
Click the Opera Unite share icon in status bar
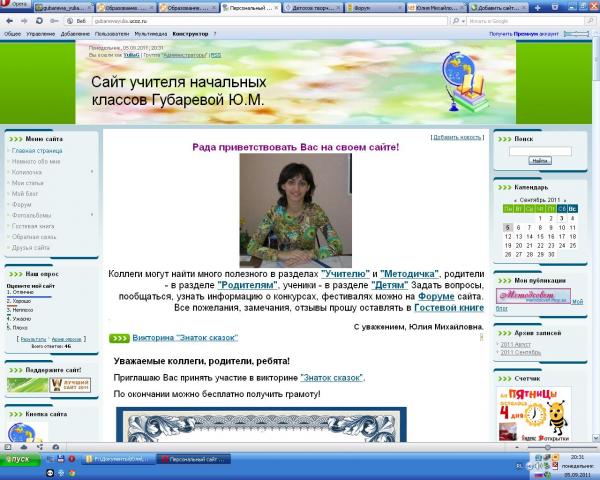[40, 447]
